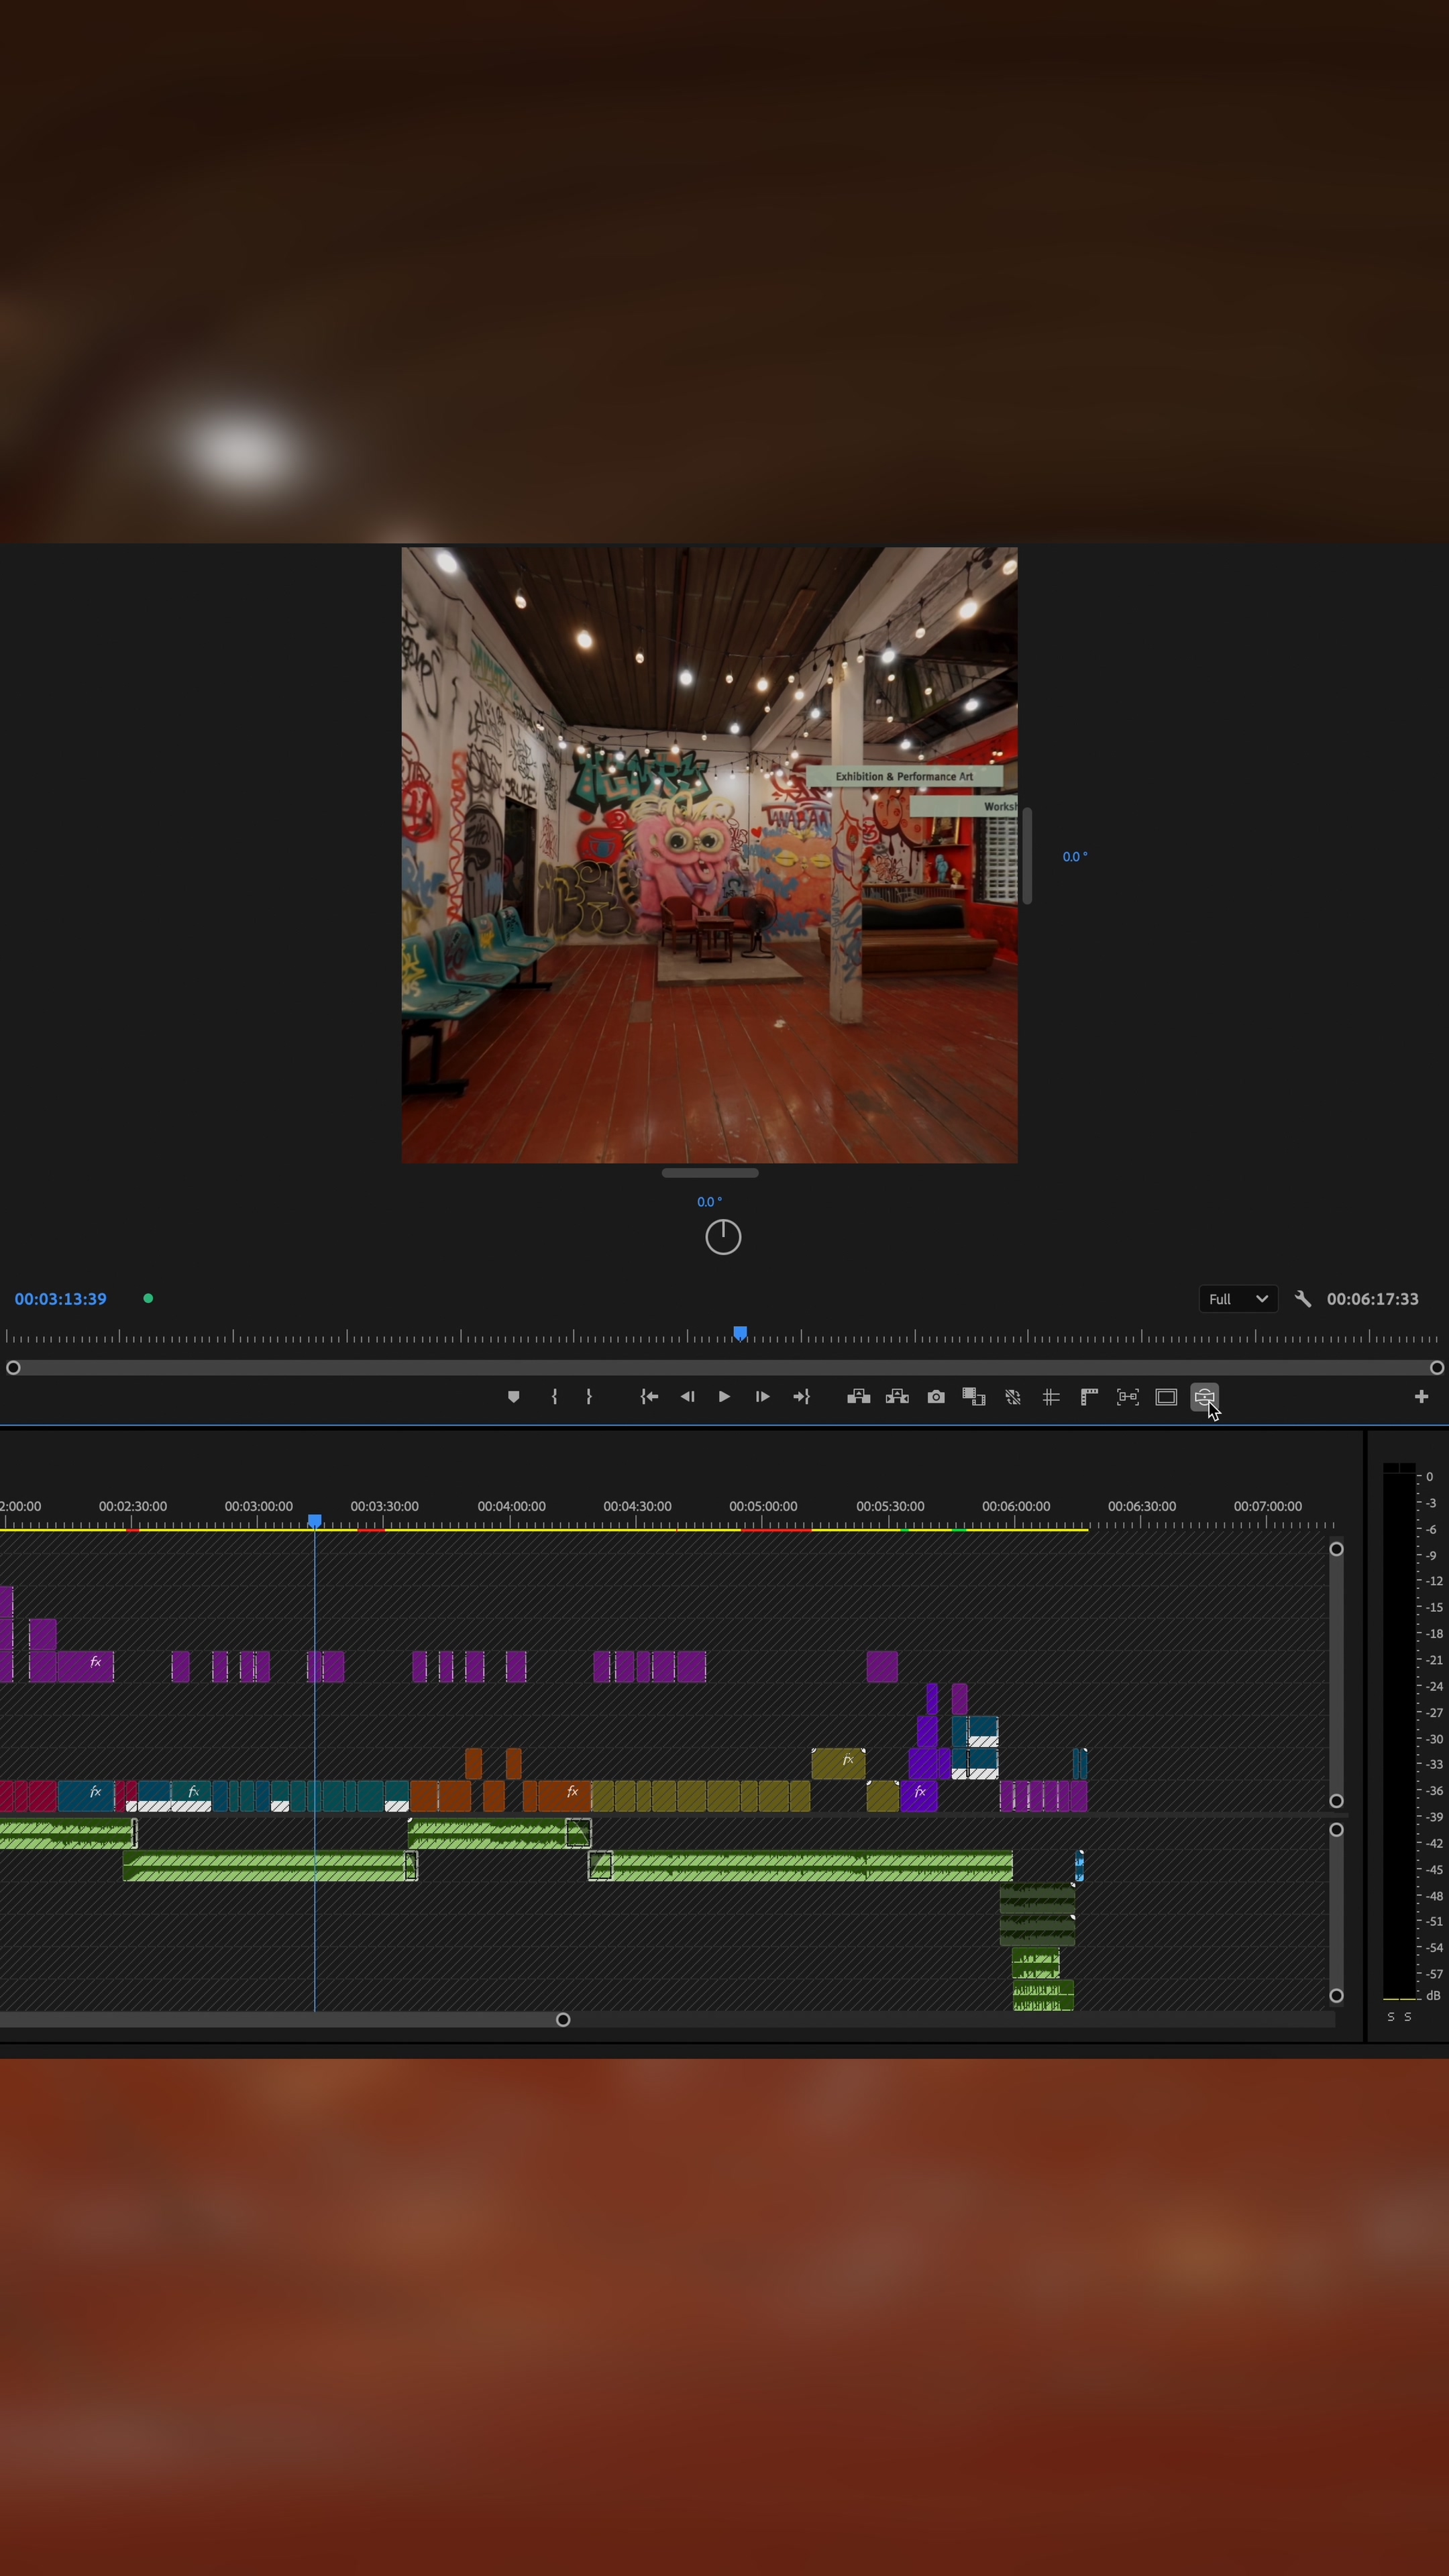1449x2576 pixels.
Task: Export frame with camera icon
Action: (x=936, y=1397)
